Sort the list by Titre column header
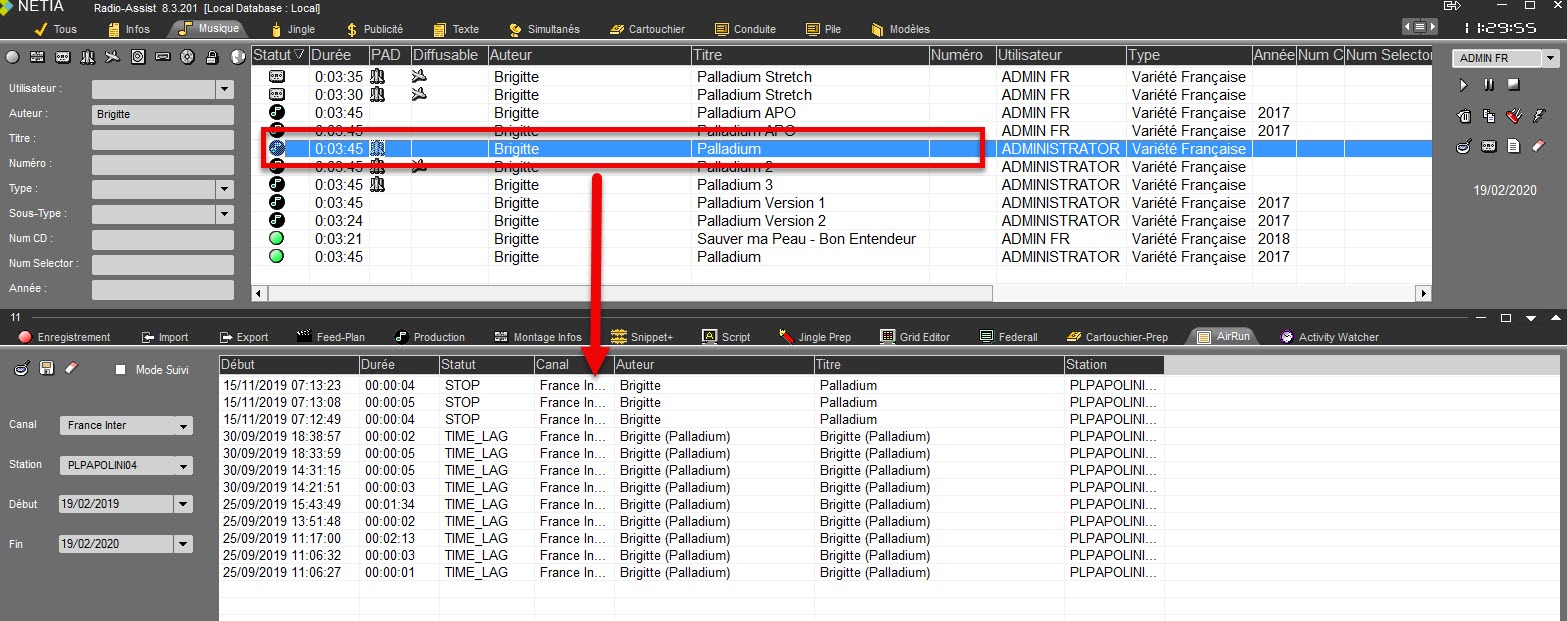 click(810, 55)
